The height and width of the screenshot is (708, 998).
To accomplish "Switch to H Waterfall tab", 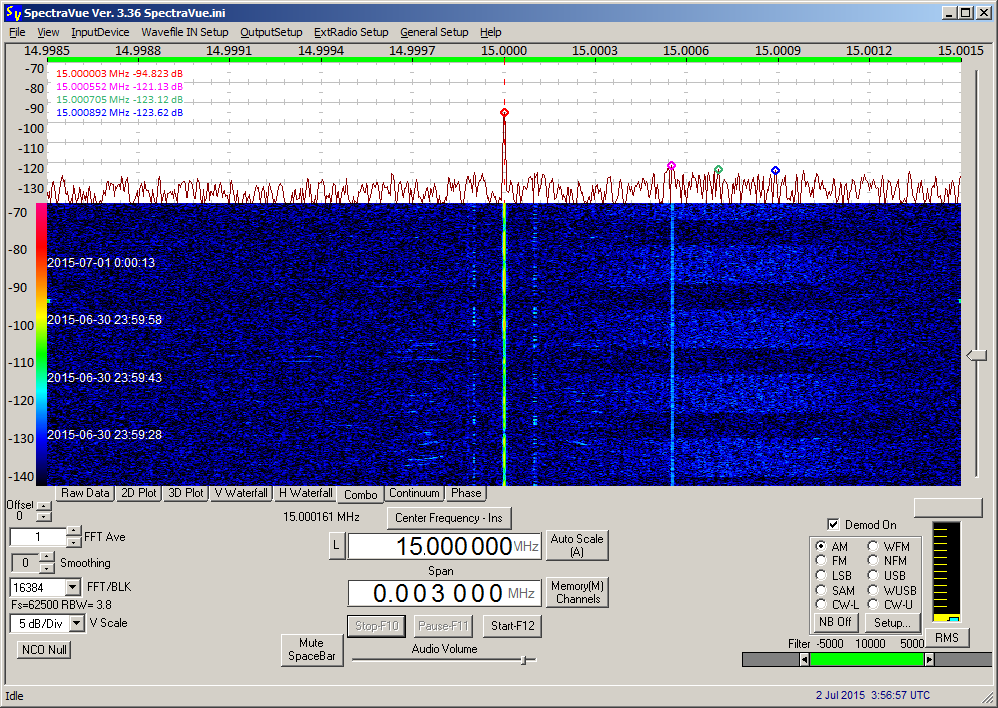I will [306, 493].
